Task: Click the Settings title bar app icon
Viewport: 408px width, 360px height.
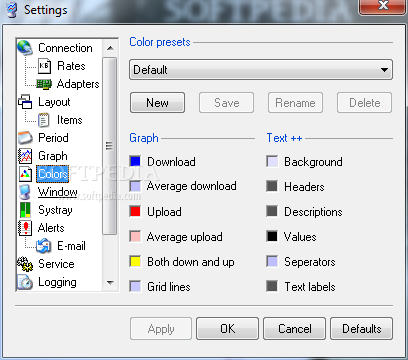Action: 12,10
